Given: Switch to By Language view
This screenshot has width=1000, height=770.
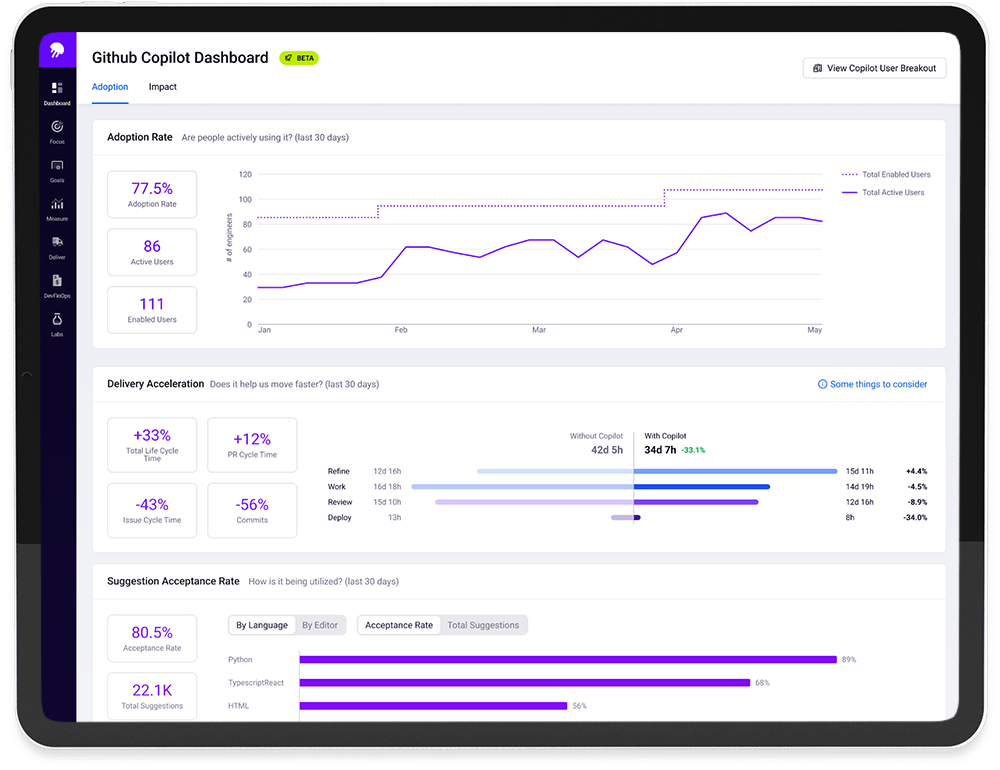Looking at the screenshot, I should (262, 625).
